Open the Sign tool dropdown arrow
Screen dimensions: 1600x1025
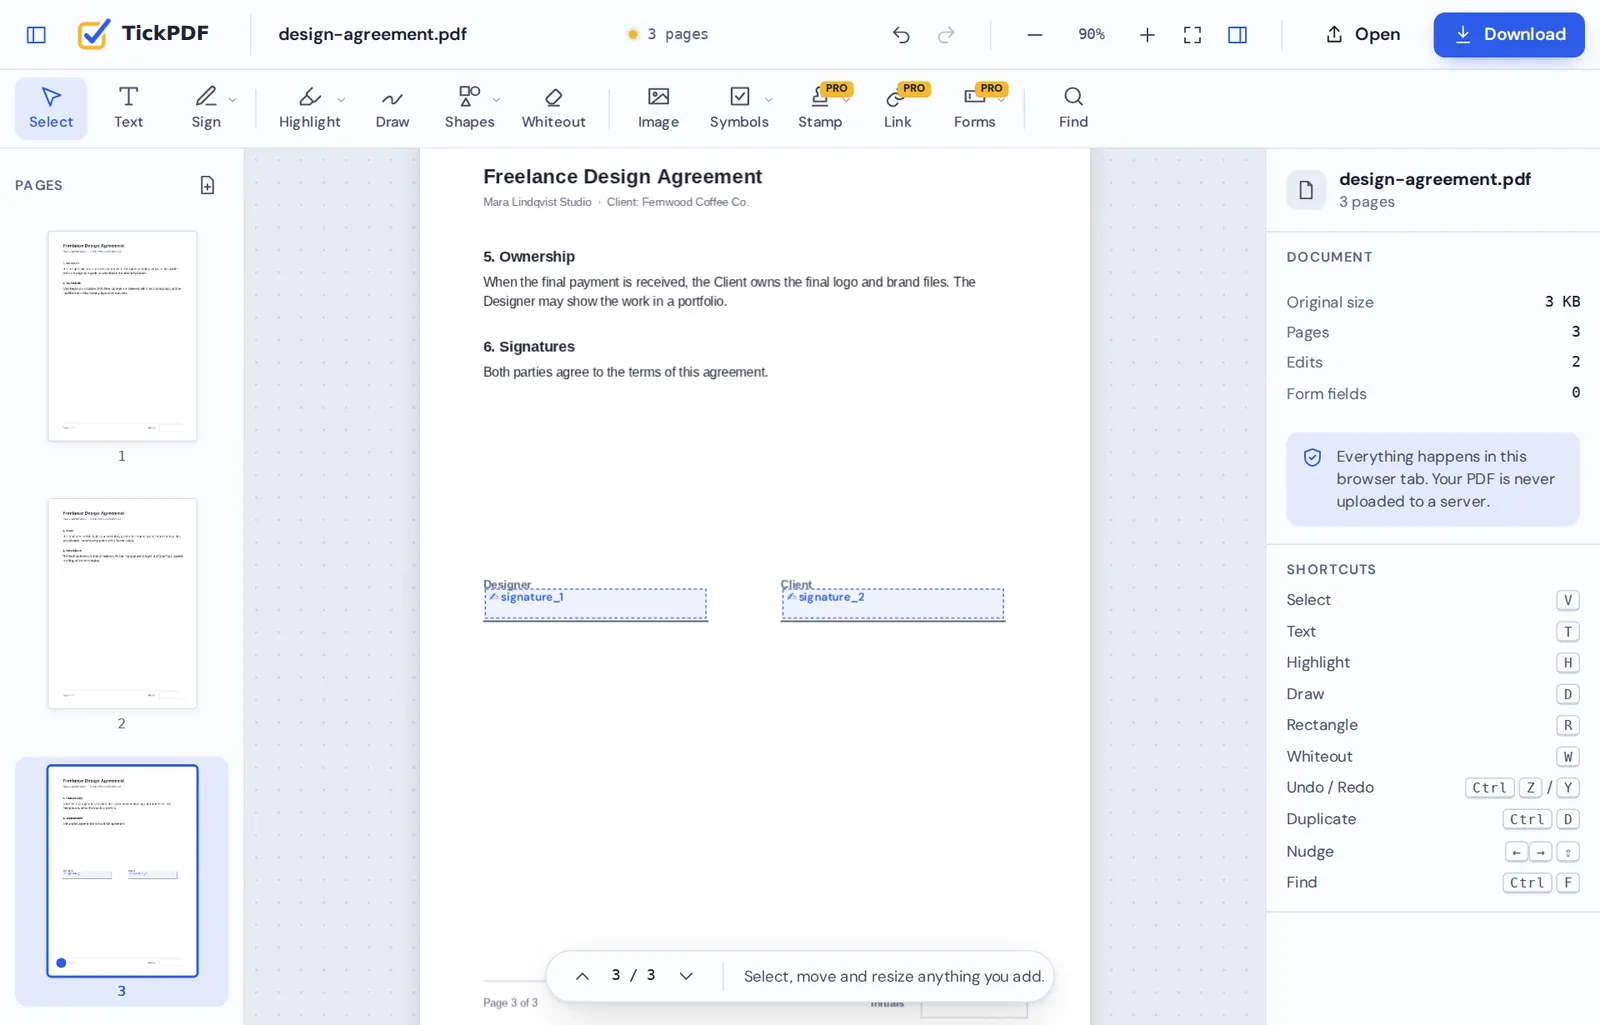[x=233, y=99]
